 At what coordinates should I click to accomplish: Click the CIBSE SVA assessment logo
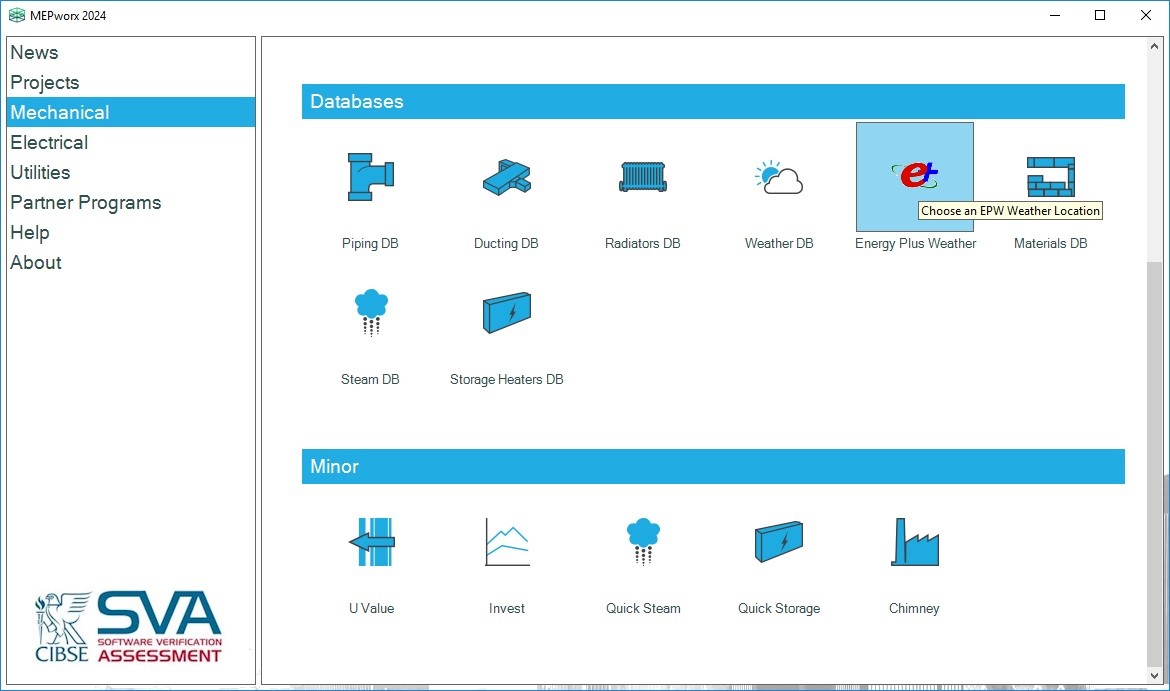(x=128, y=627)
